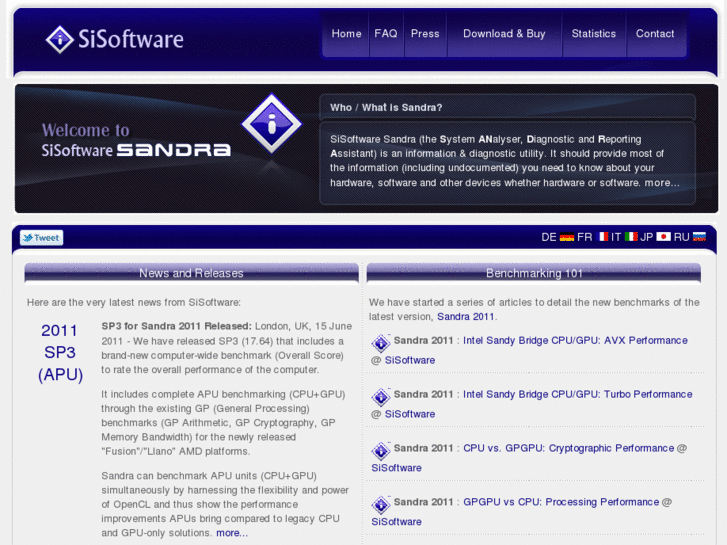Click the icon beside Turbo Performance article
The image size is (727, 545).
381,397
